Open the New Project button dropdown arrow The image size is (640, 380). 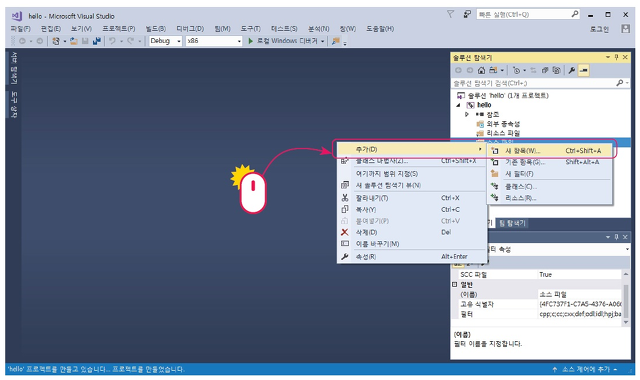(x=64, y=41)
